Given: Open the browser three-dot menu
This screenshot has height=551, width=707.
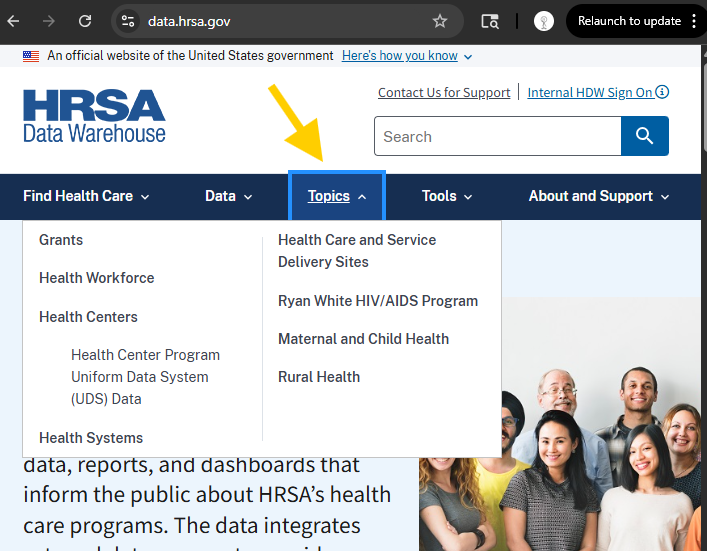Looking at the screenshot, I should (x=694, y=21).
